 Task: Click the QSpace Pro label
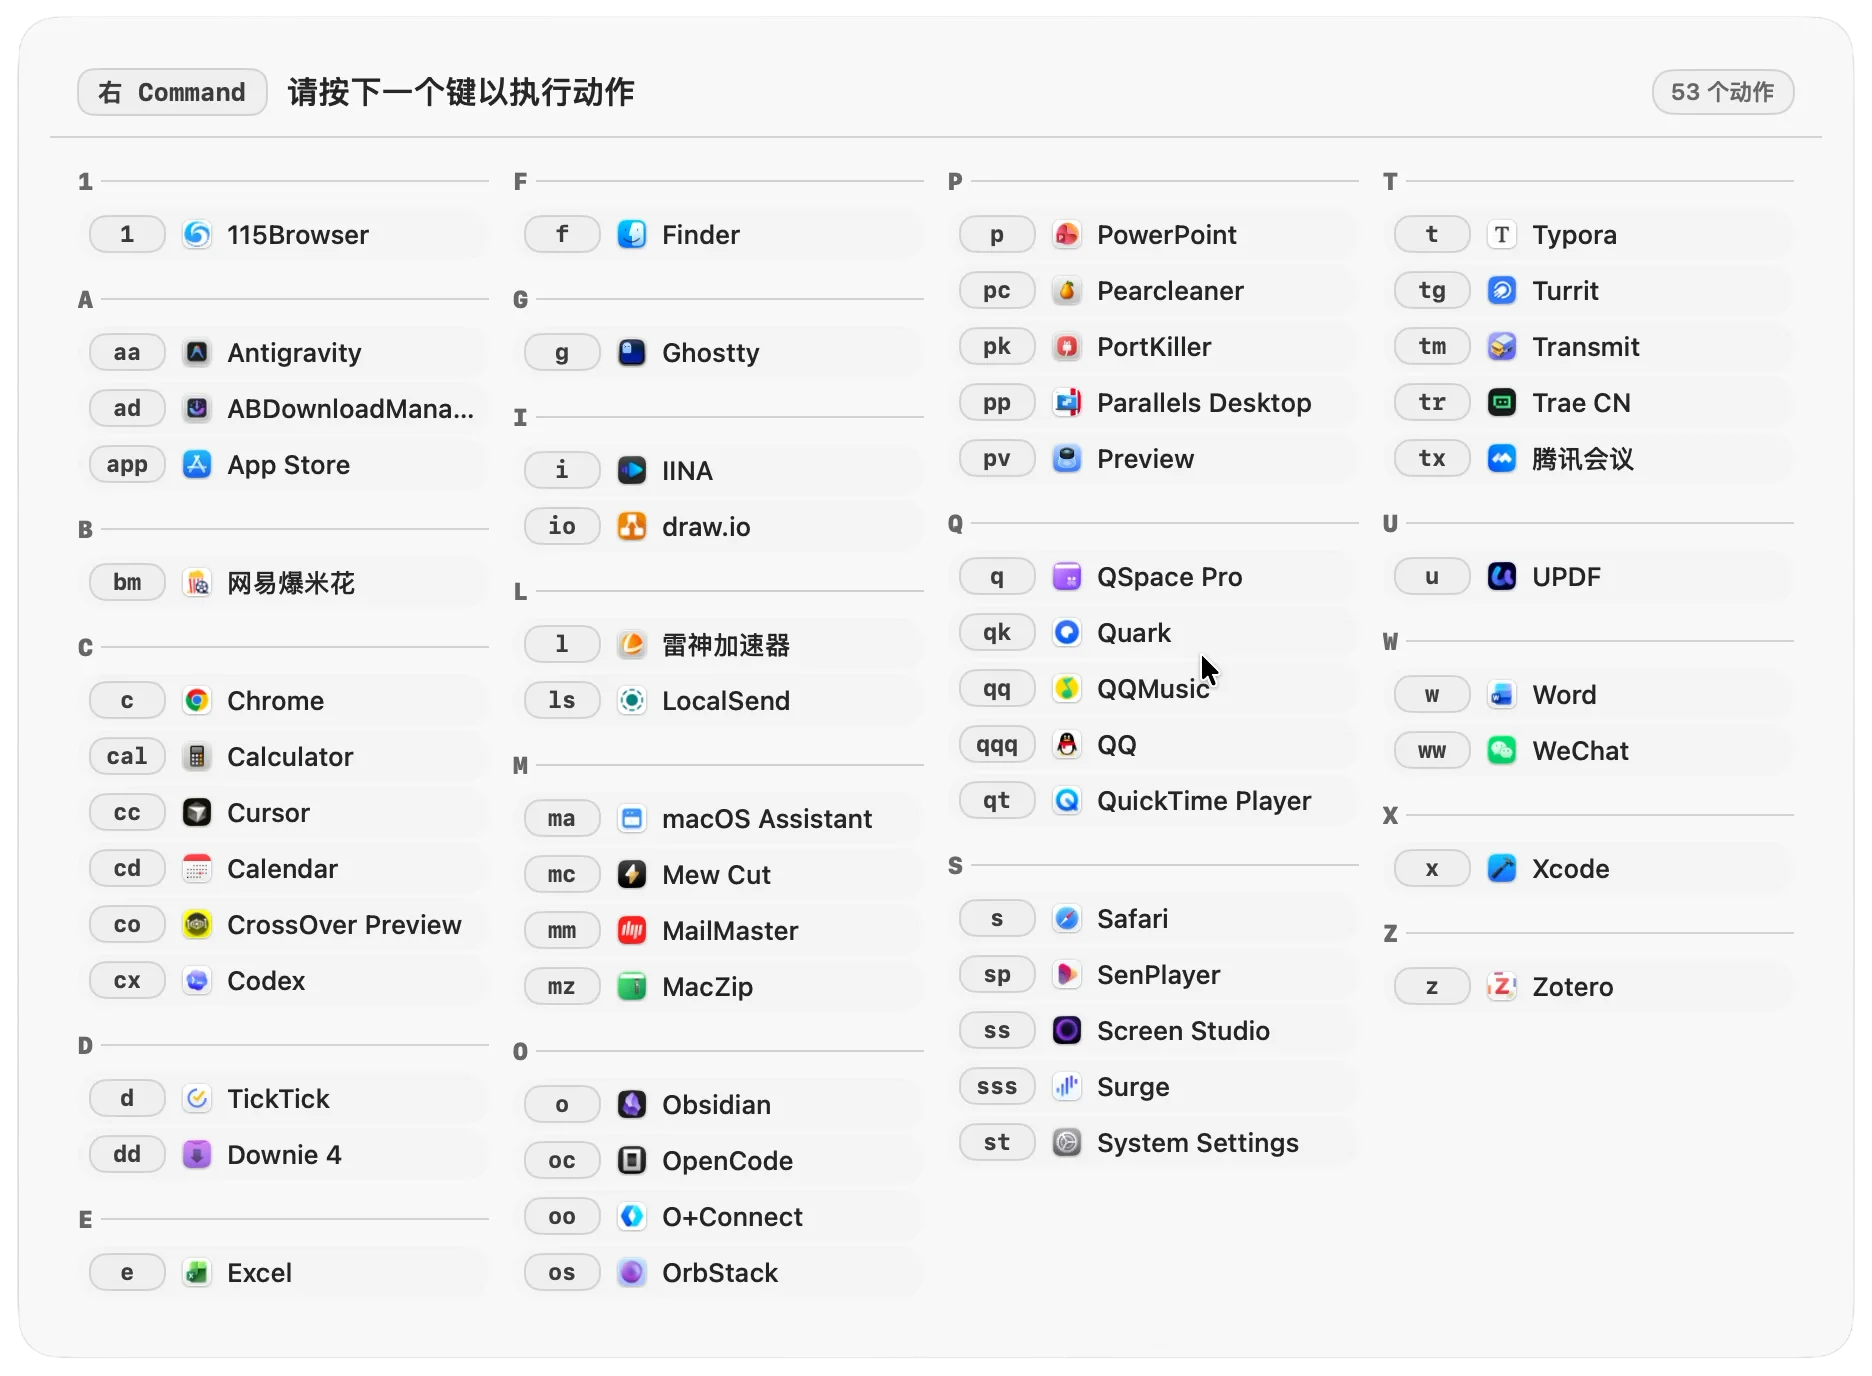coord(1169,577)
